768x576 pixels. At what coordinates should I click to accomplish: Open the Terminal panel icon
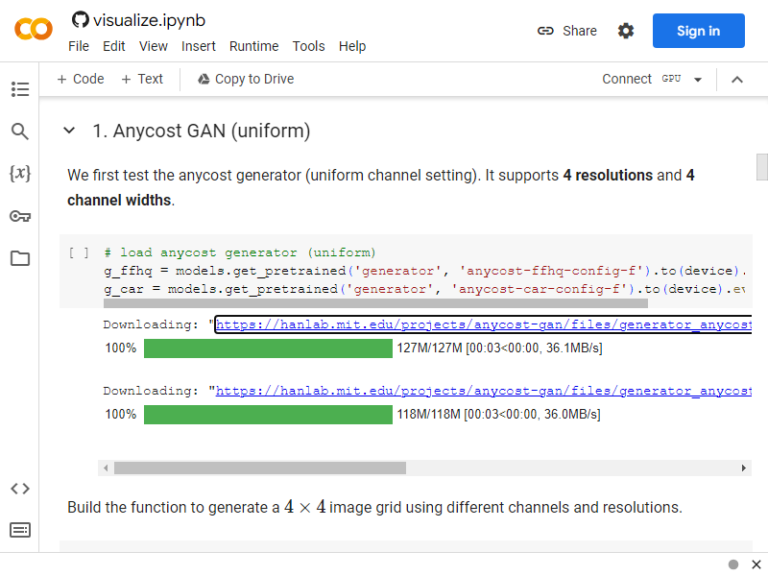[20, 530]
